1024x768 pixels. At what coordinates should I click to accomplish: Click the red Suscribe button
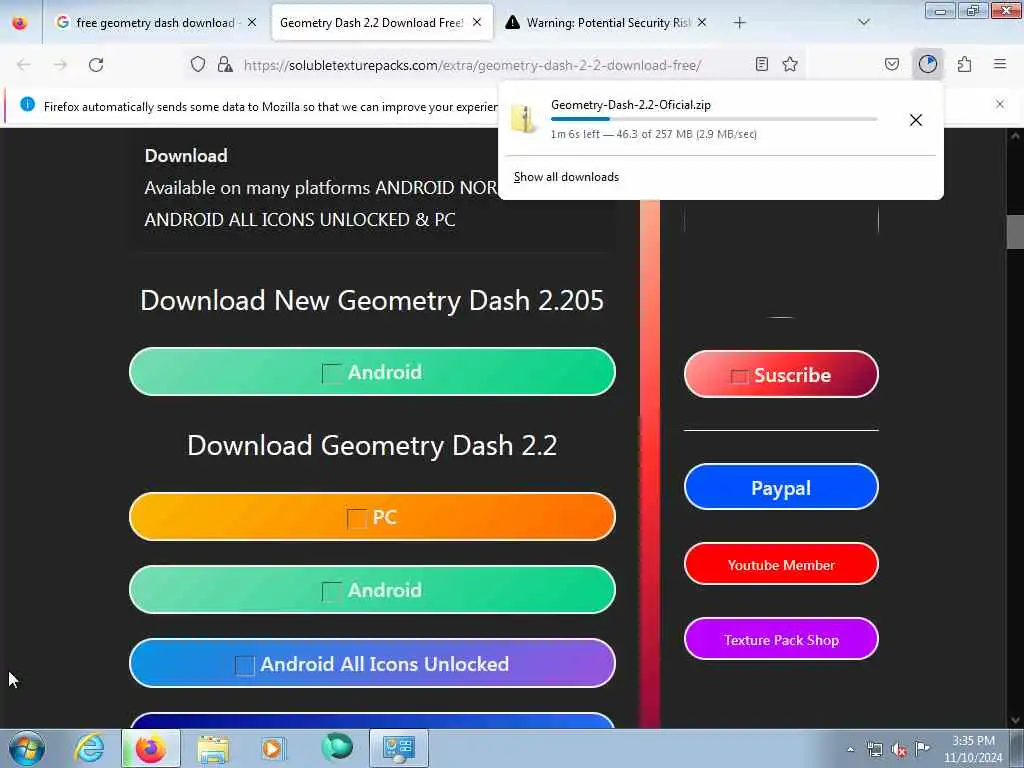tap(781, 374)
